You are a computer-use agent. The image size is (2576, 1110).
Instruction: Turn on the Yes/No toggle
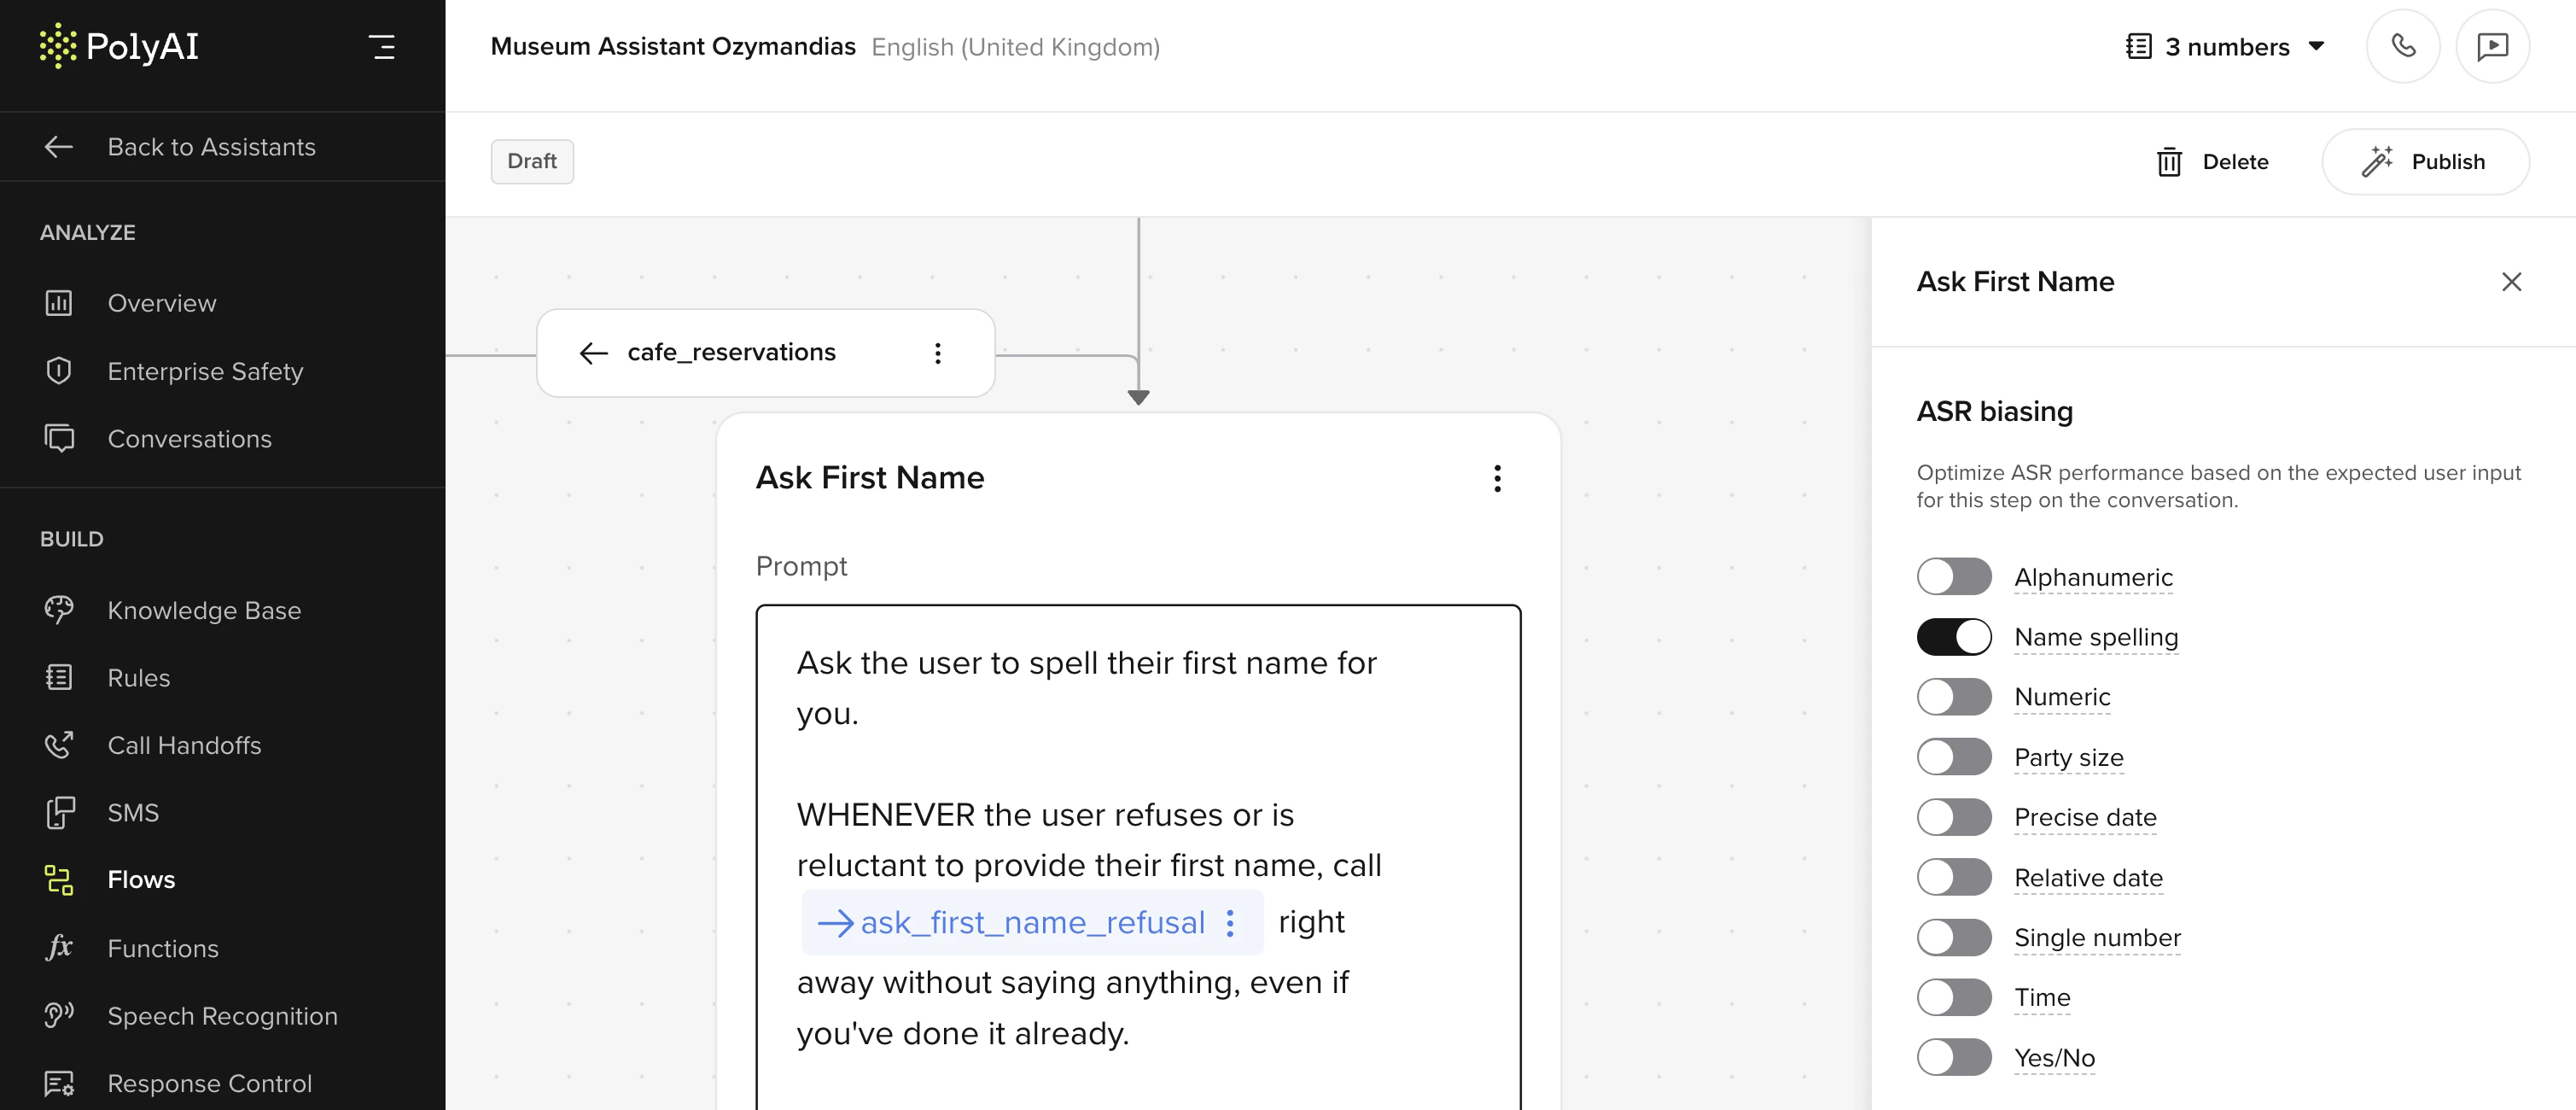click(x=1953, y=1057)
